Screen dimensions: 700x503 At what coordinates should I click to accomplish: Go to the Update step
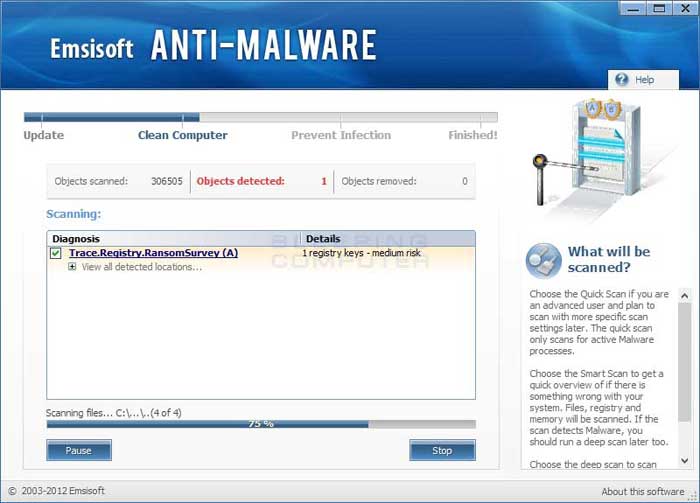point(44,135)
